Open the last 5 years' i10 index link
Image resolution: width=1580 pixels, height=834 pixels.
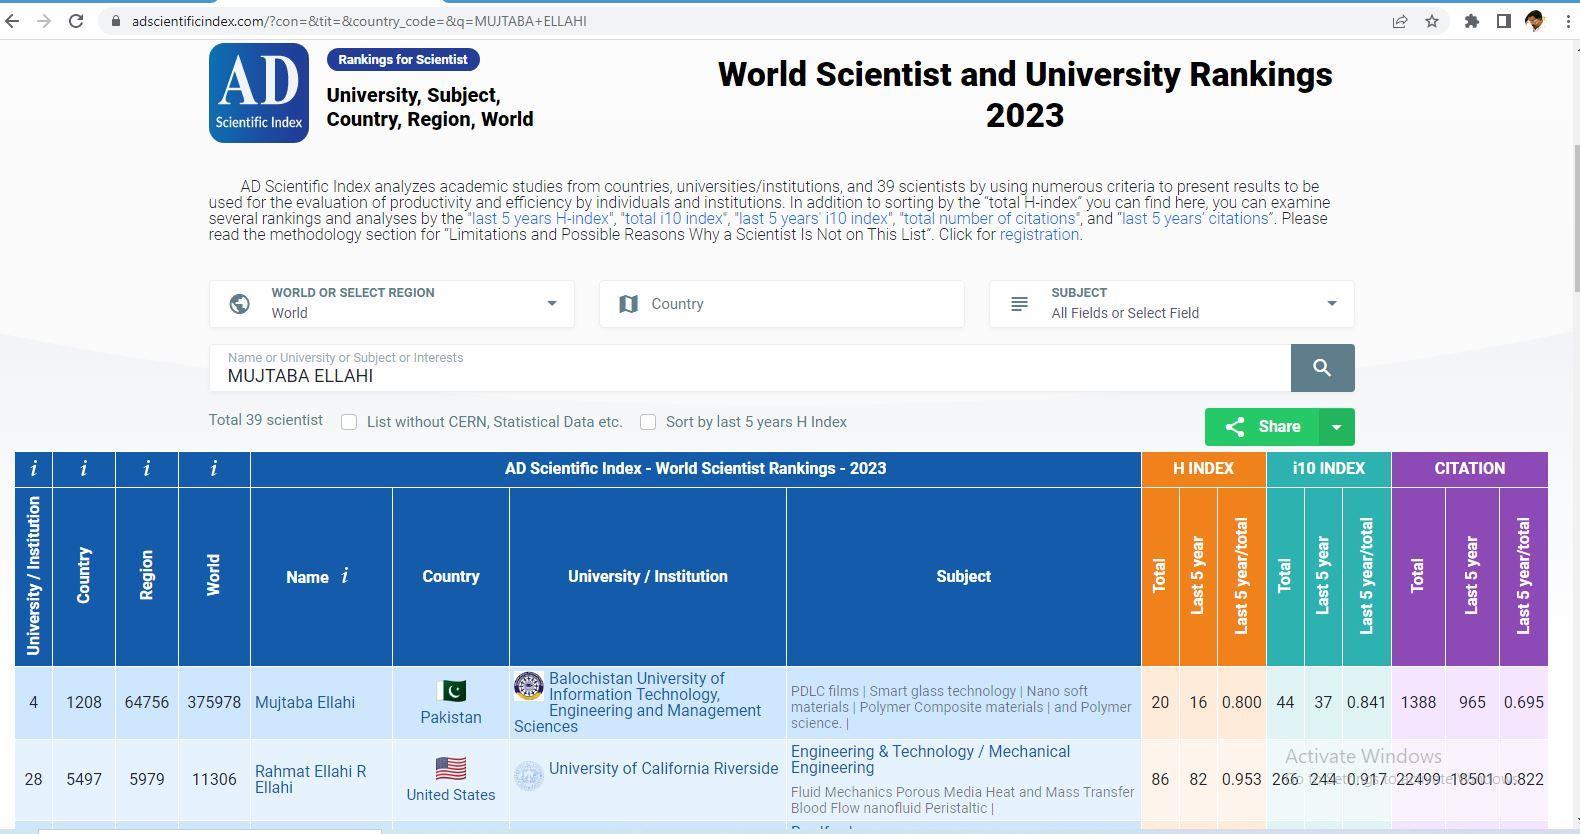pos(815,218)
